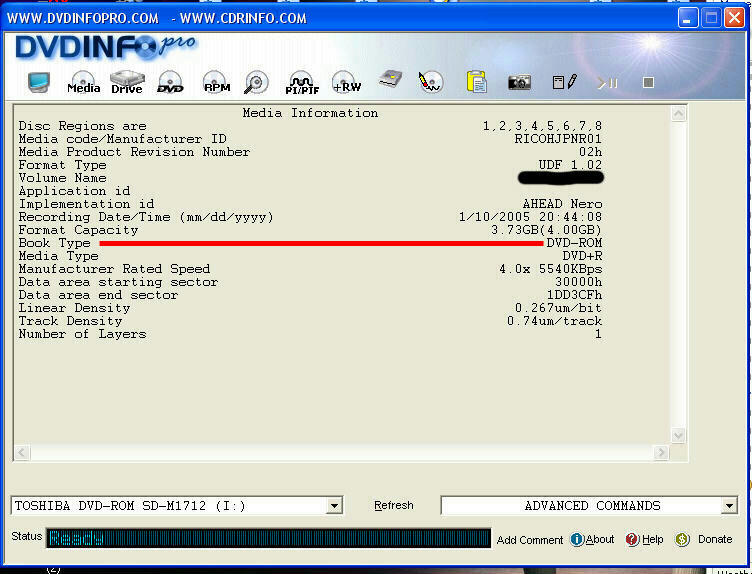Click the DVD disc toolbar icon
The height and width of the screenshot is (574, 752).
(x=170, y=82)
